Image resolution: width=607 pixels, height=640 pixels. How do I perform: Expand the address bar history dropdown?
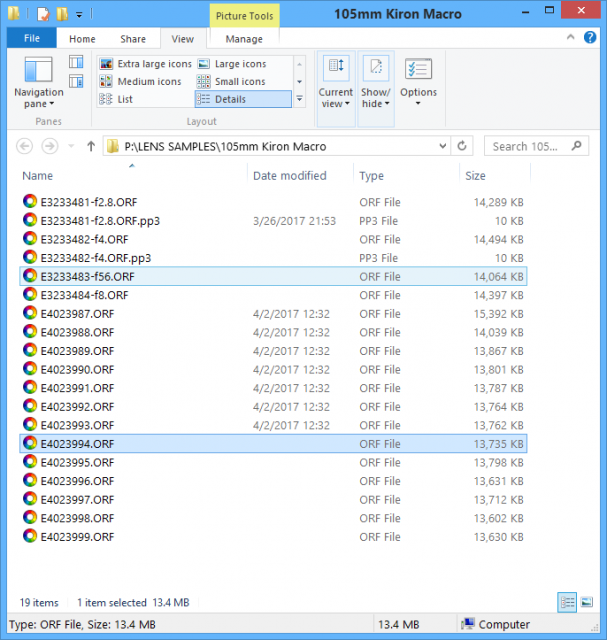pyautogui.click(x=442, y=146)
